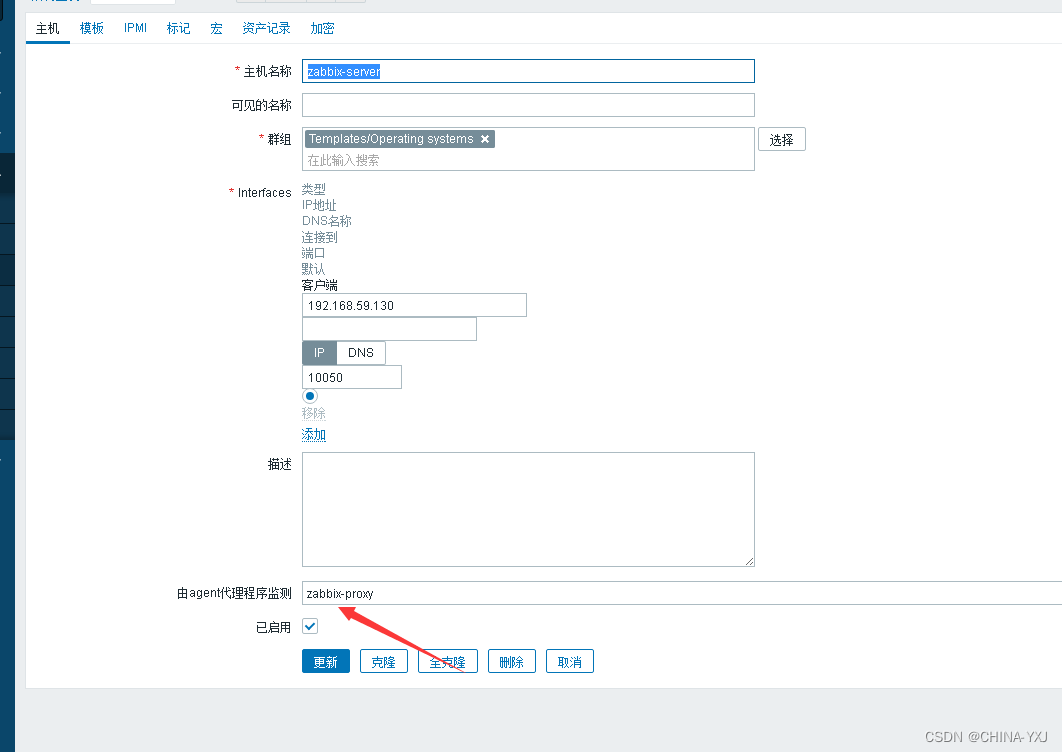Switch to the 主机 tab
Image resolution: width=1062 pixels, height=752 pixels.
[47, 28]
